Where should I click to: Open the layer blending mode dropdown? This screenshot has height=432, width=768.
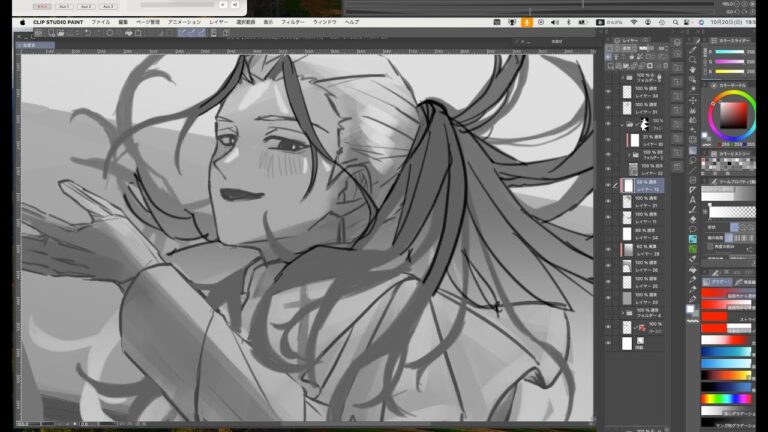pos(628,48)
